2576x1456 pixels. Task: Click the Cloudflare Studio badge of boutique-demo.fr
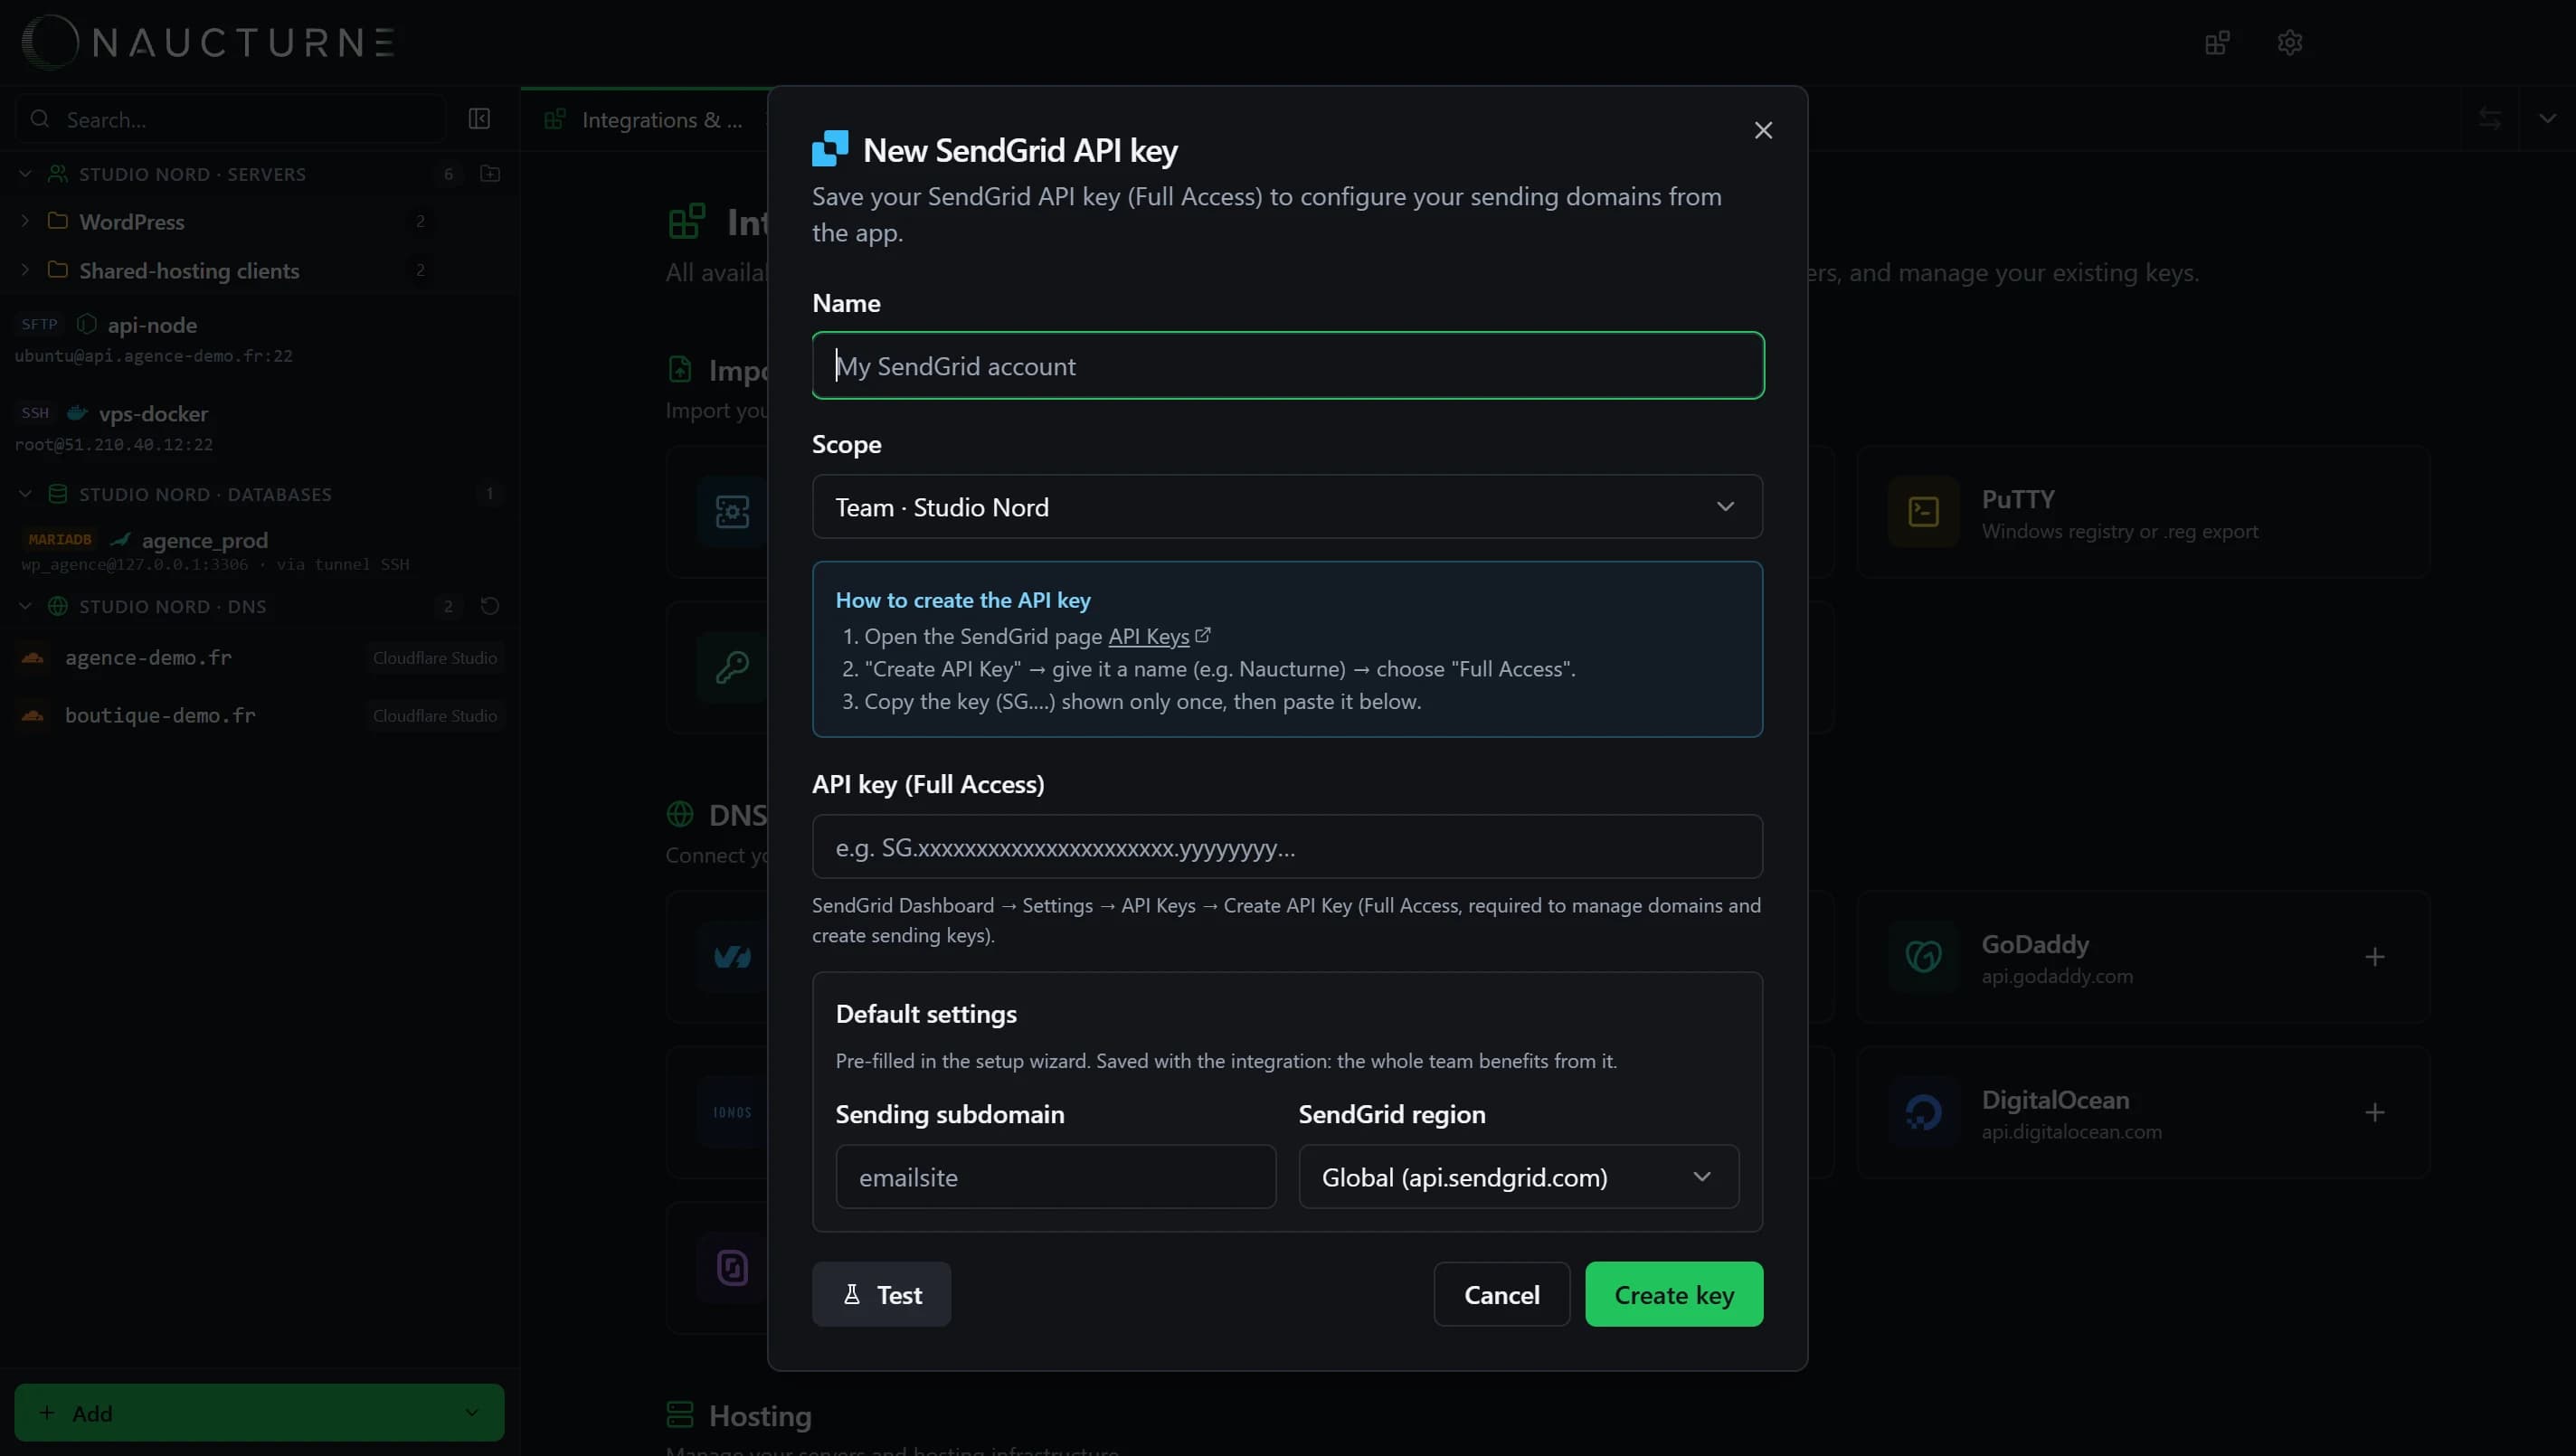435,716
